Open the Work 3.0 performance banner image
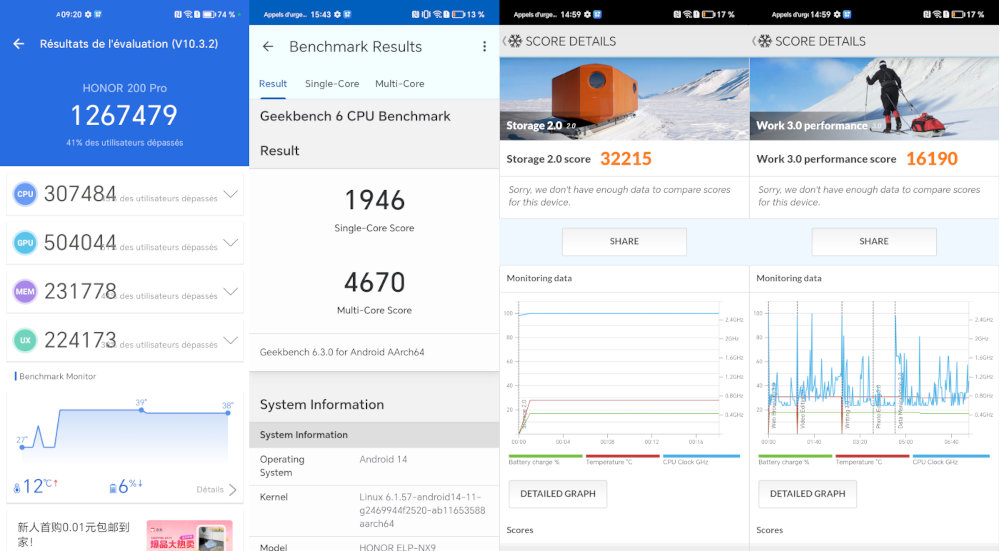 (874, 99)
